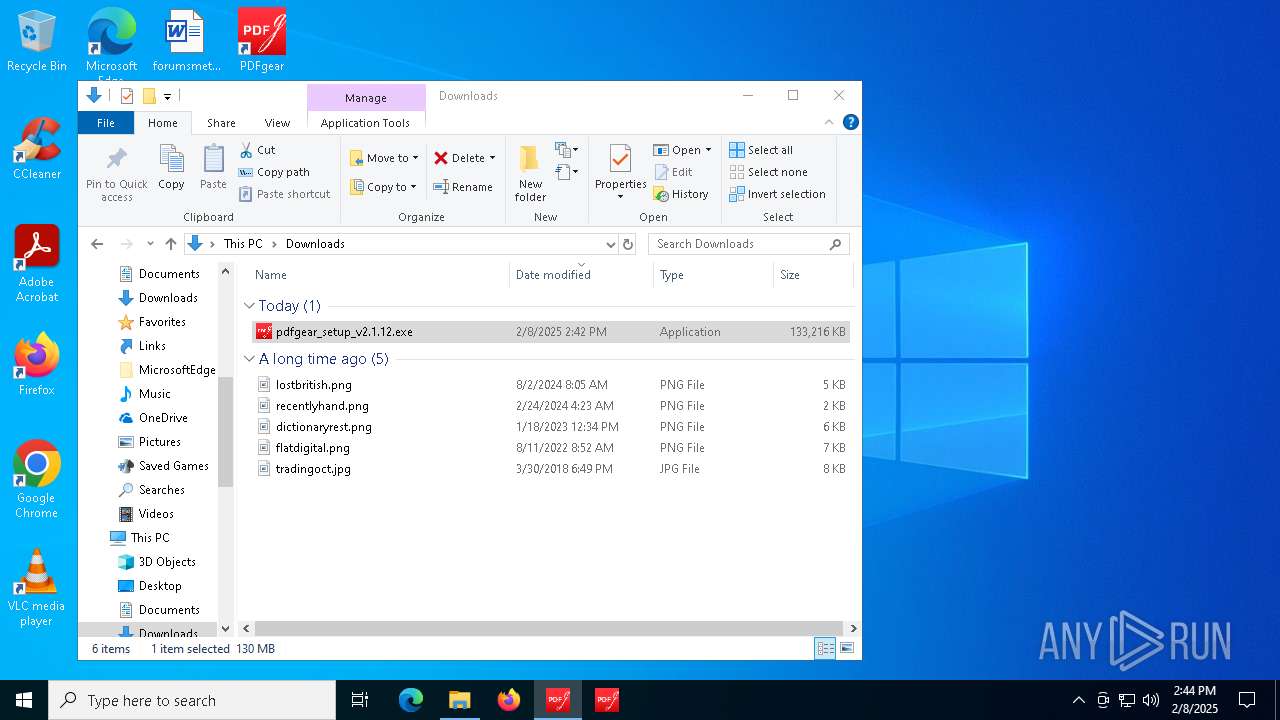Customize Quick Access Toolbar dropdown
Image resolution: width=1280 pixels, height=720 pixels.
pos(167,96)
